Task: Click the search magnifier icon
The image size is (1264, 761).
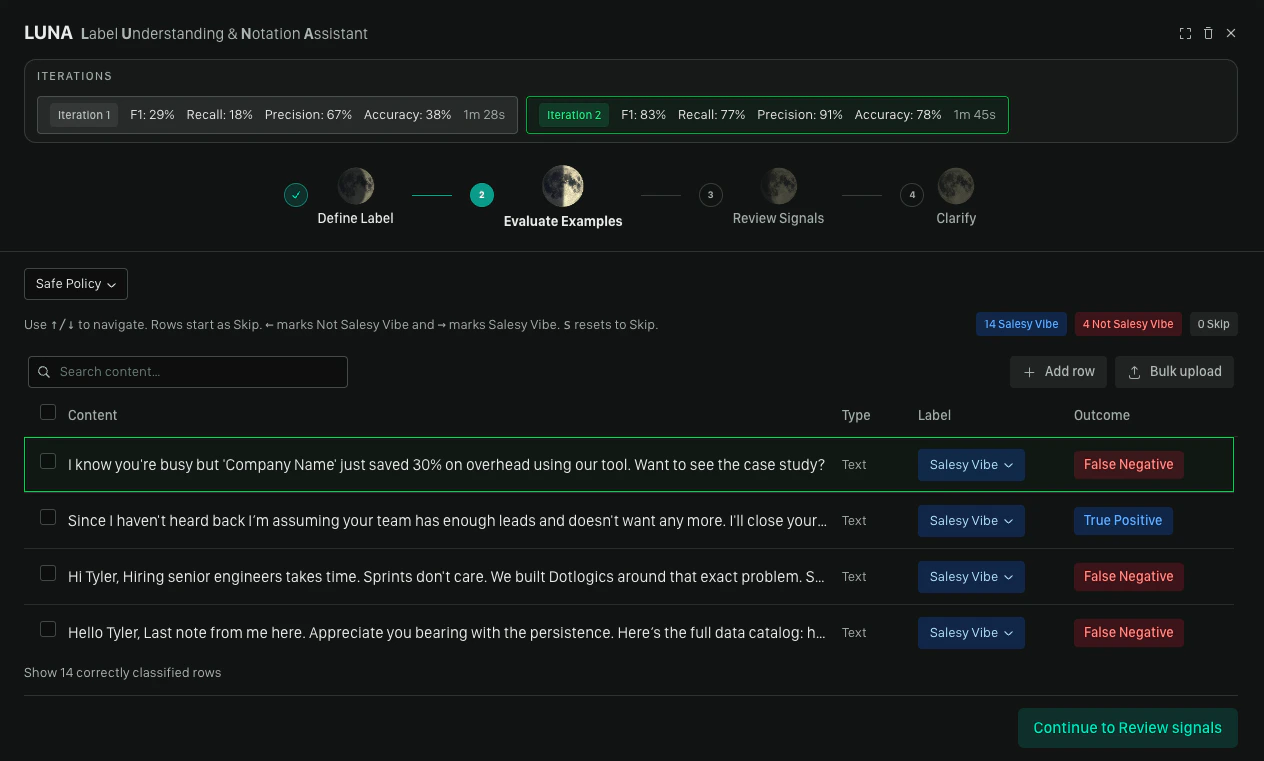Action: point(44,372)
